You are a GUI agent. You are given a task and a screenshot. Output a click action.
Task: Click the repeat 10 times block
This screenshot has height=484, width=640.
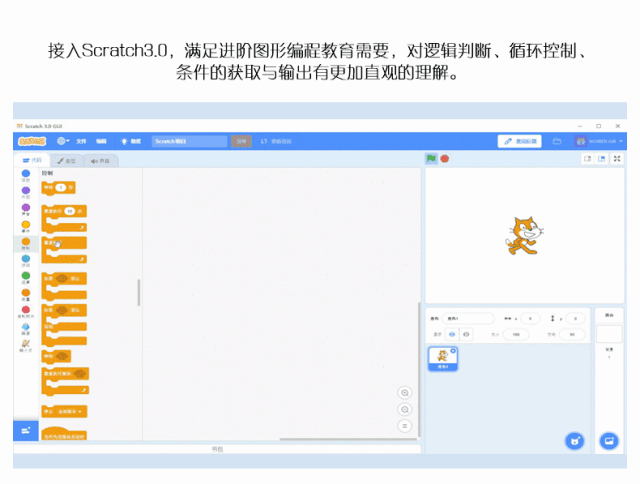point(64,218)
